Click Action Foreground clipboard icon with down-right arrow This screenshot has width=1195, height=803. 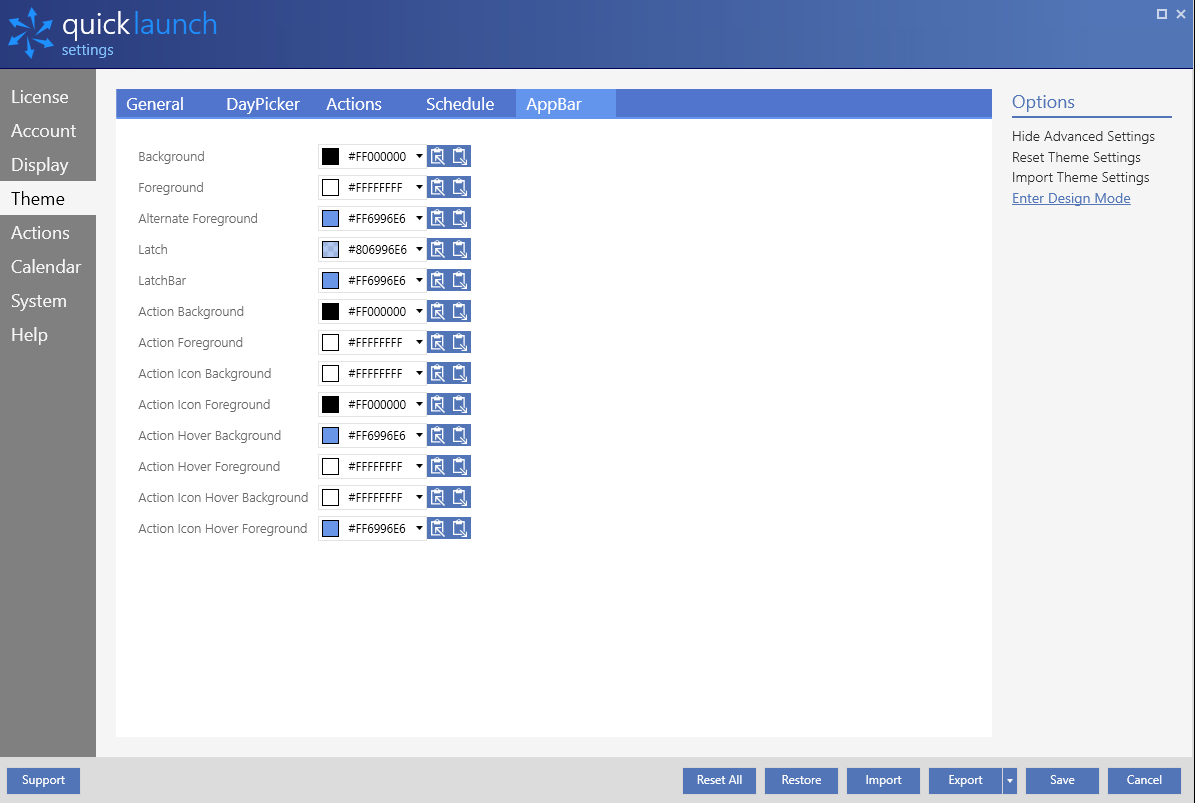(460, 342)
